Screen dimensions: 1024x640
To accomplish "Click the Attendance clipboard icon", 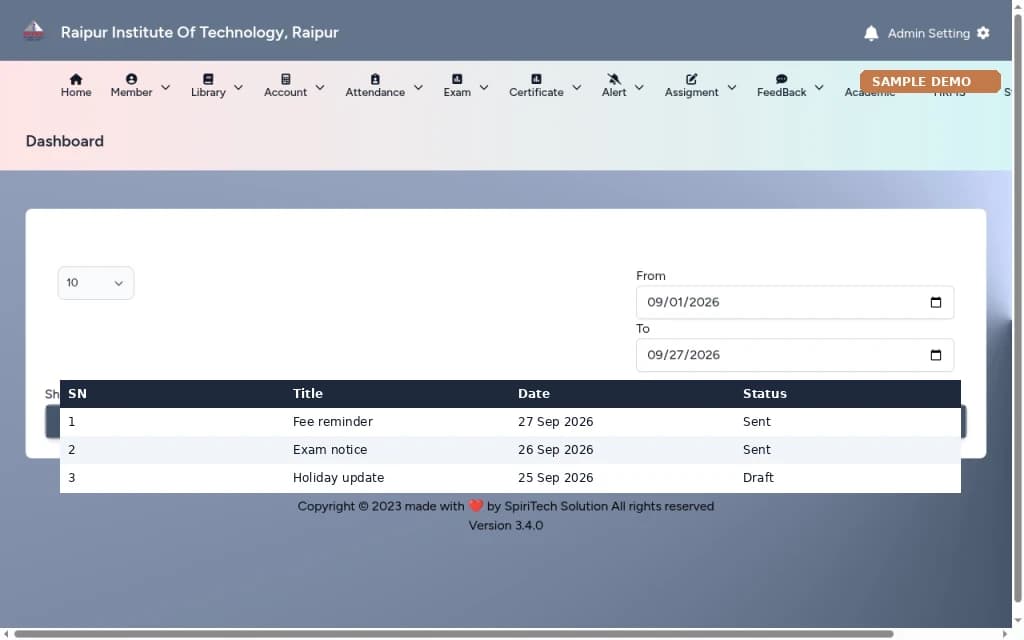I will pyautogui.click(x=375, y=79).
